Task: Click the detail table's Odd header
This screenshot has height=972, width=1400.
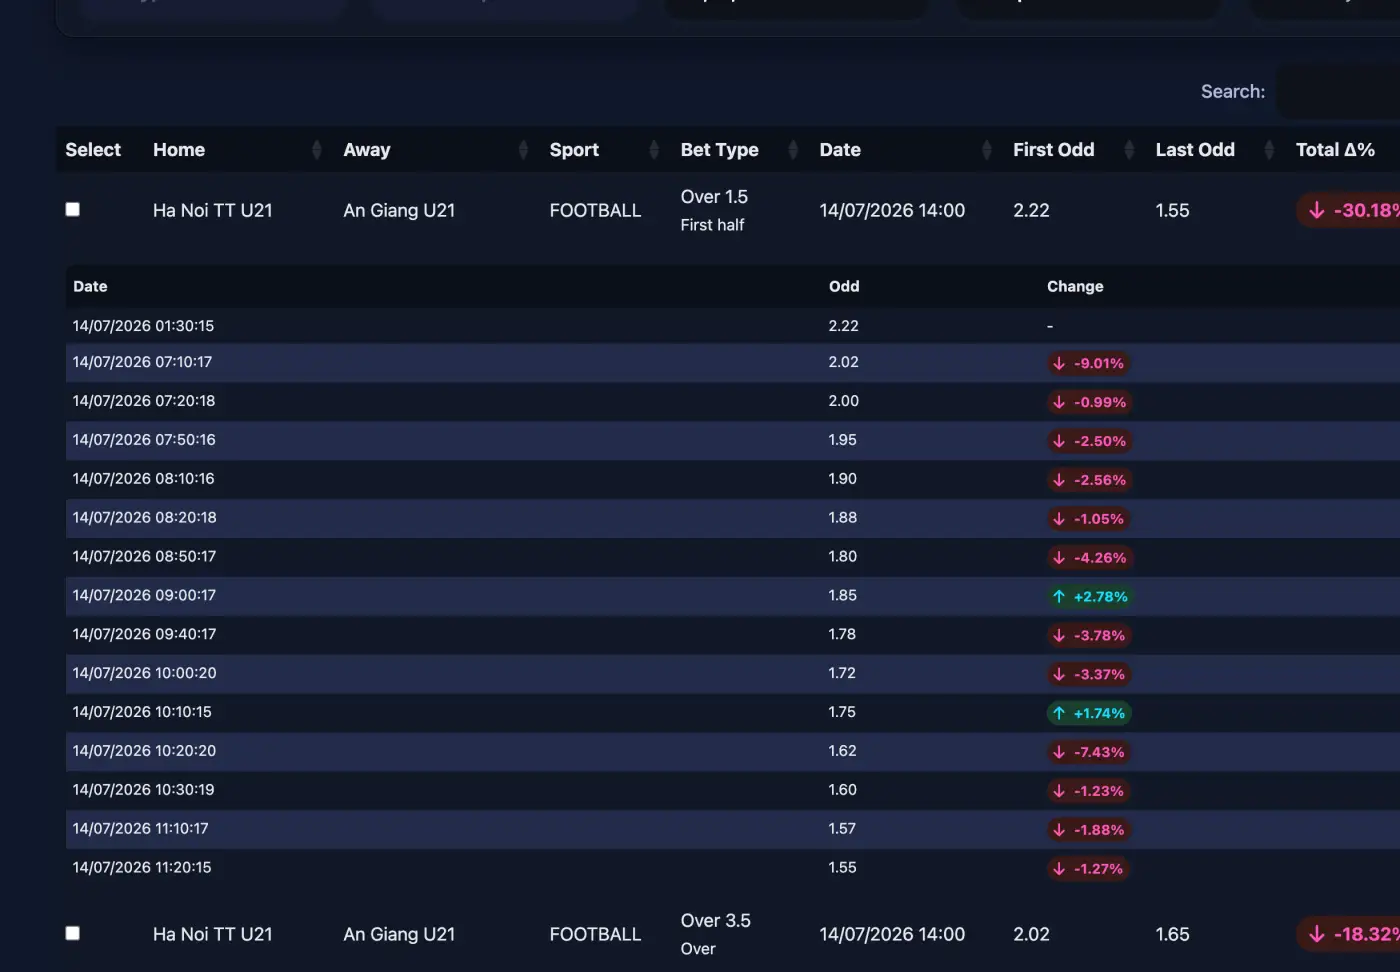Action: [x=844, y=286]
